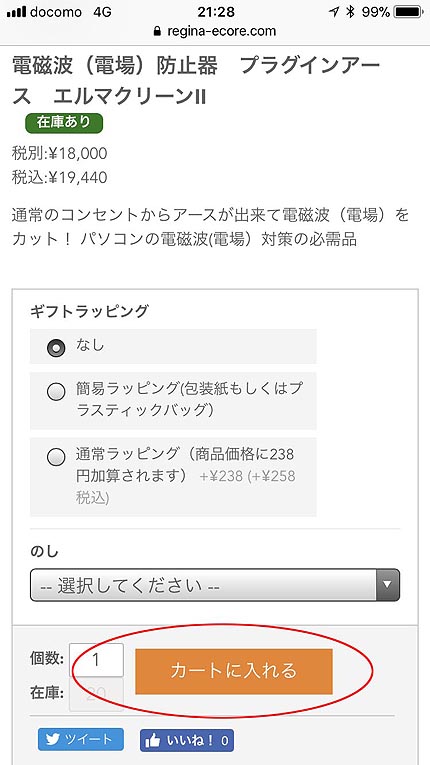The image size is (430, 765).
Task: Choose 簡易ラッピング radio button
Action: tap(56, 392)
